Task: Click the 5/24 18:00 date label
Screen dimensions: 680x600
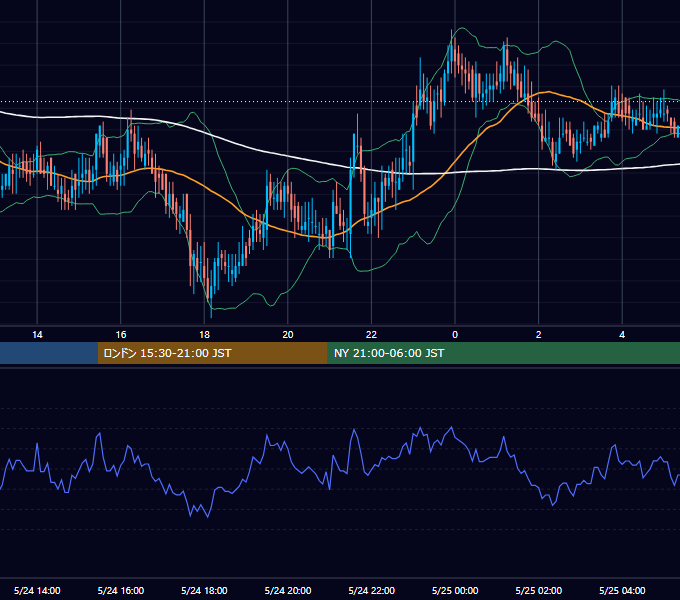Action: (x=204, y=590)
